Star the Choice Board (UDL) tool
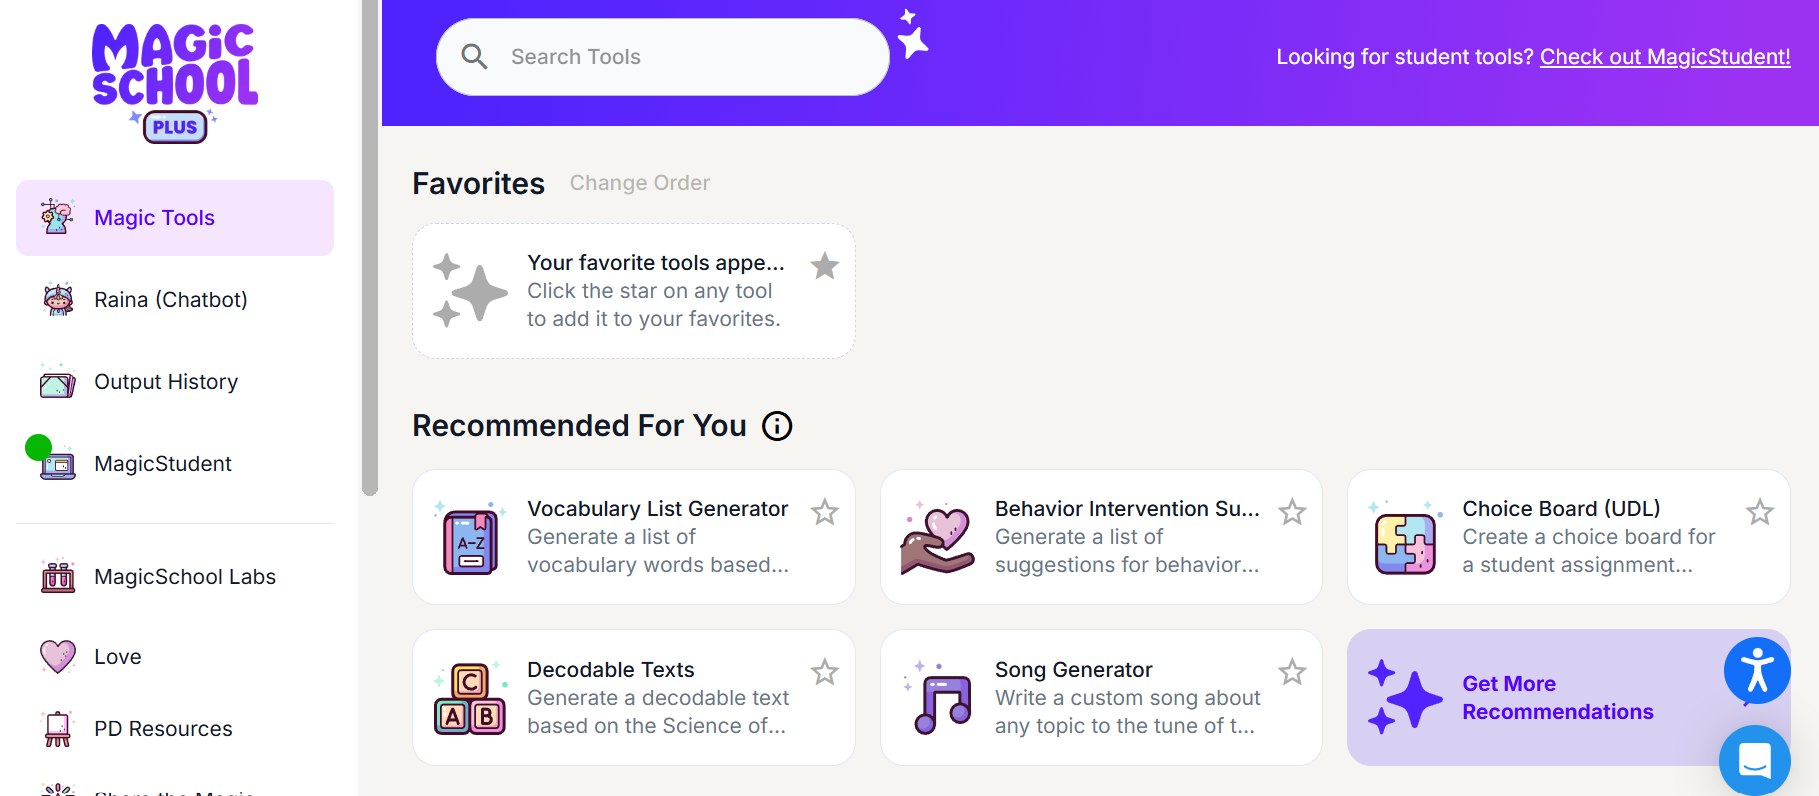The height and width of the screenshot is (796, 1819). coord(1760,512)
